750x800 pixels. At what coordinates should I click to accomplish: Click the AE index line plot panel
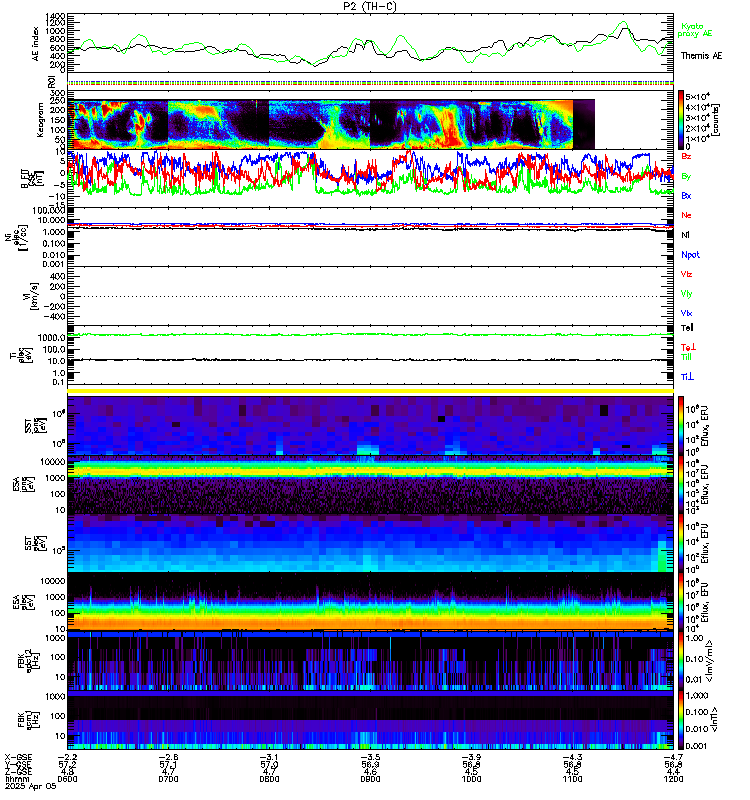[x=370, y=43]
